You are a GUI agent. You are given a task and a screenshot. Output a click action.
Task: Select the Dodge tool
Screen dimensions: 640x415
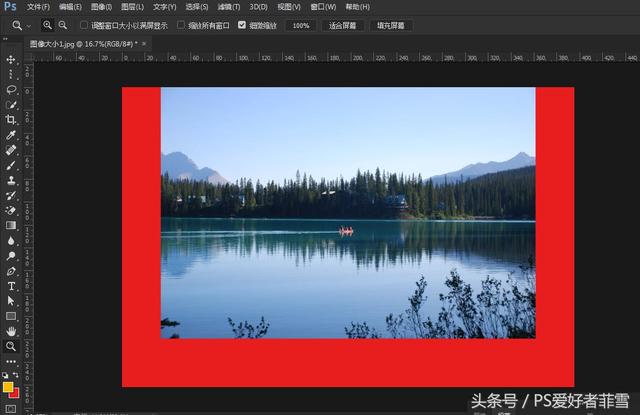[x=11, y=256]
